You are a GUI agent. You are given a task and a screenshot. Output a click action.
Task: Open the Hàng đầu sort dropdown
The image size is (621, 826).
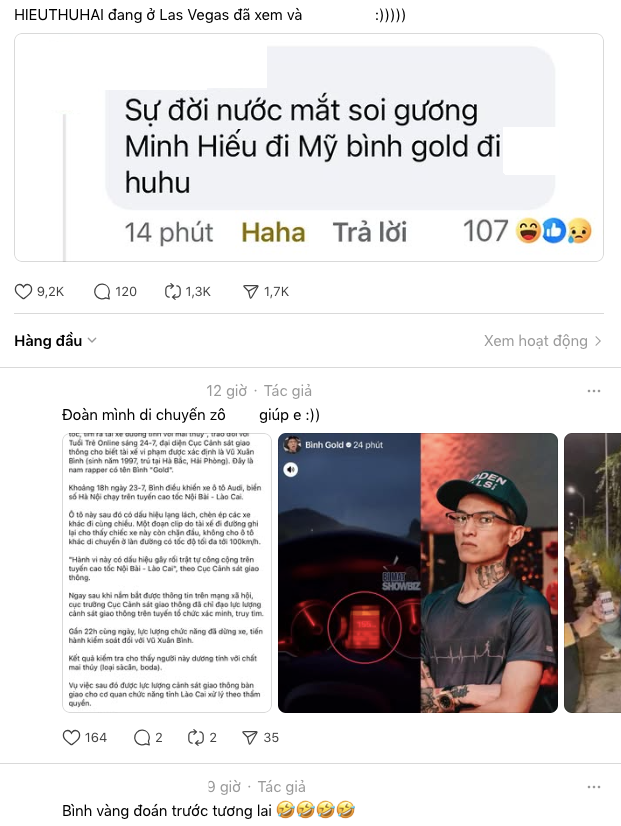coord(55,341)
